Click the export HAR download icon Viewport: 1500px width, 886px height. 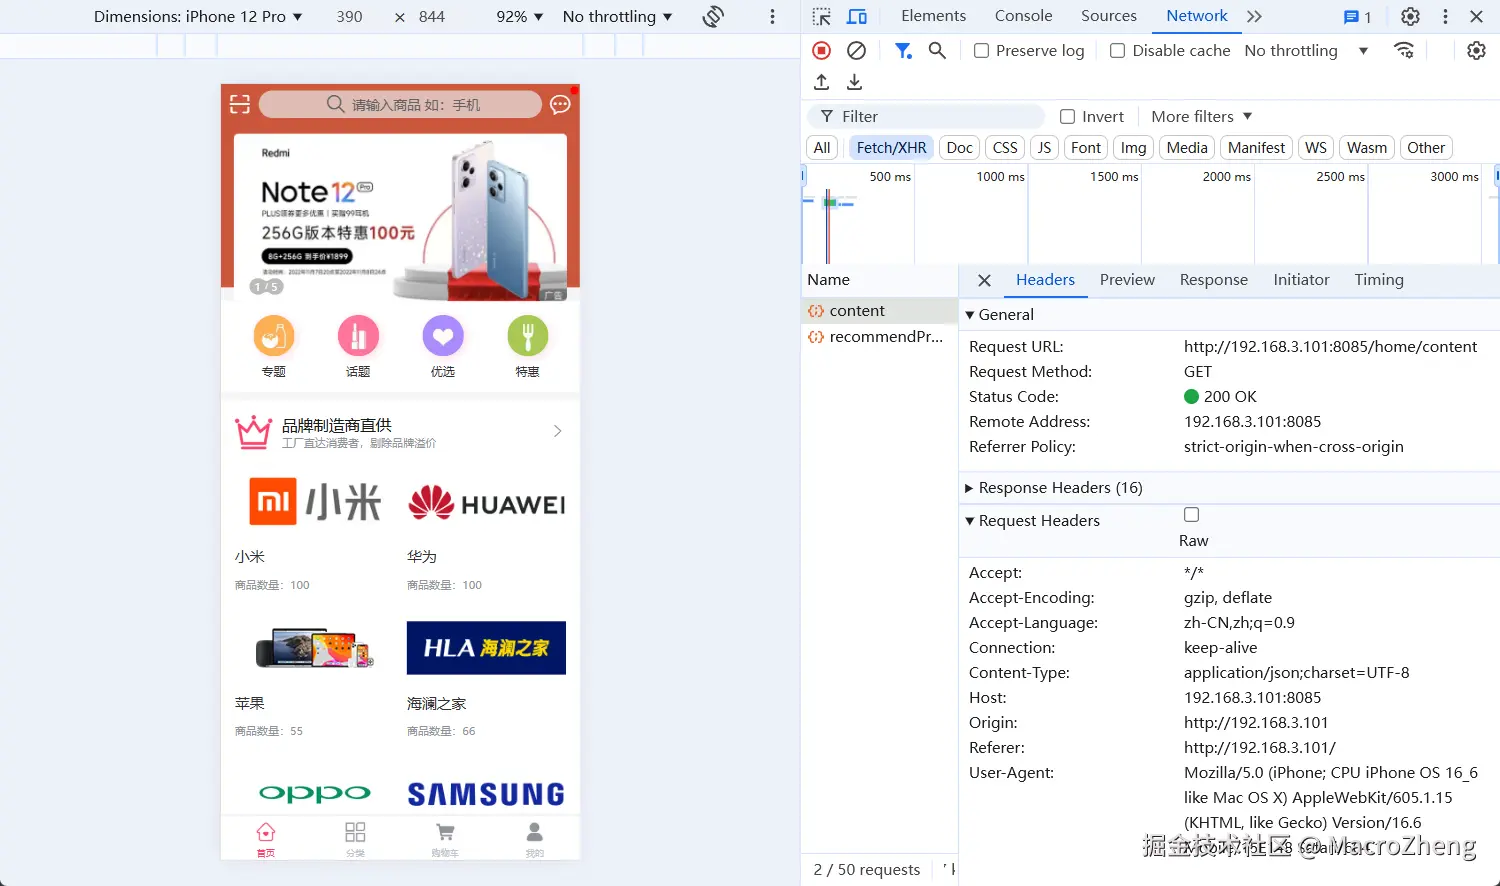tap(854, 82)
